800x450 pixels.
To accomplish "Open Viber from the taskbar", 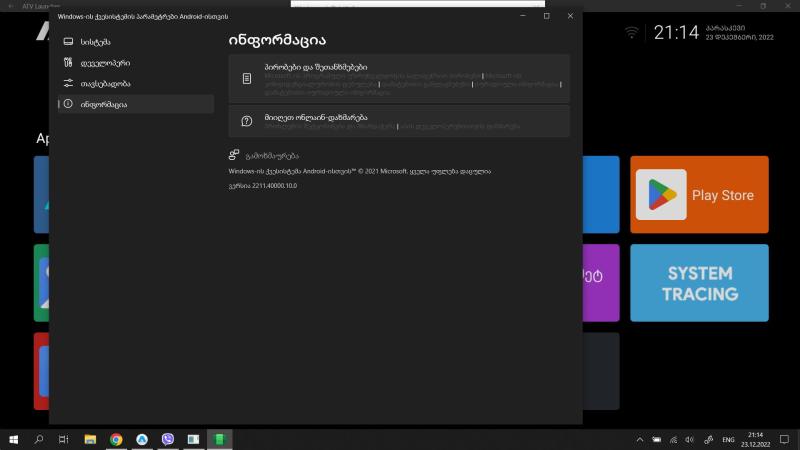I will pyautogui.click(x=167, y=439).
